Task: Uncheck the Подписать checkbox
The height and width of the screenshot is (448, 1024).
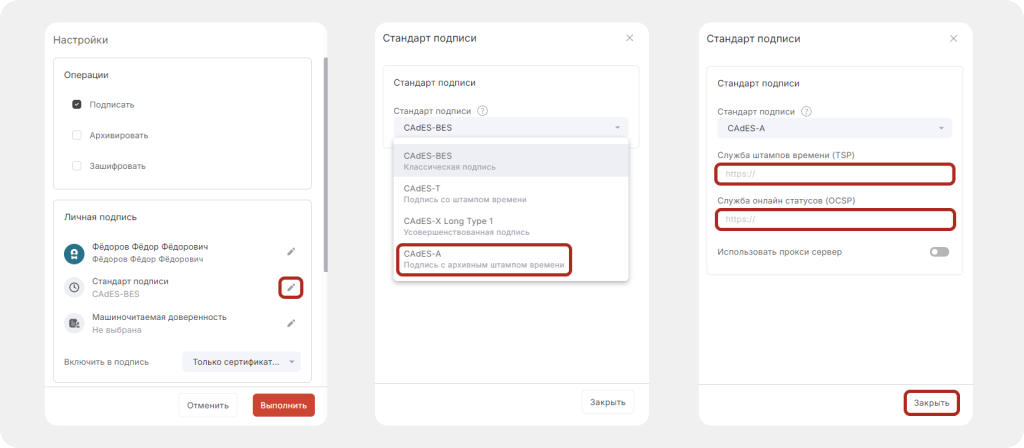Action: click(x=76, y=104)
